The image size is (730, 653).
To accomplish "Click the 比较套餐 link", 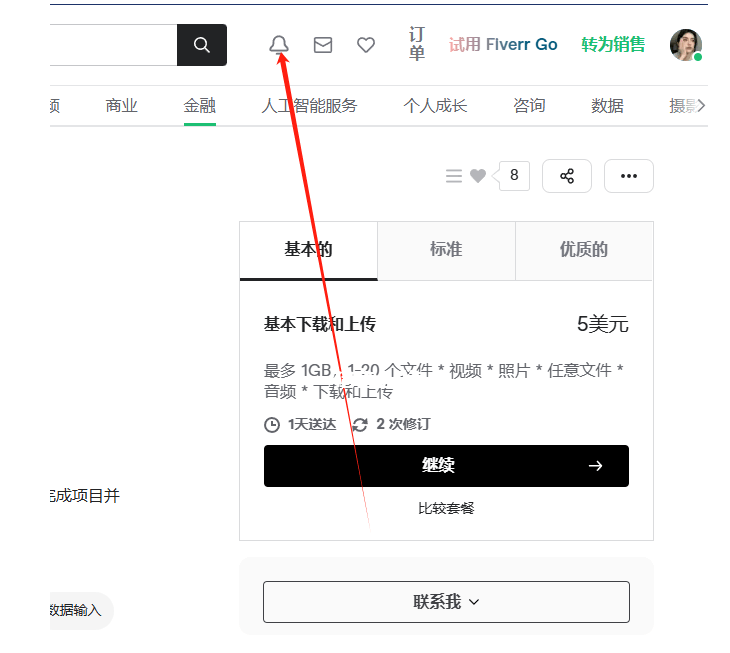I will [446, 508].
